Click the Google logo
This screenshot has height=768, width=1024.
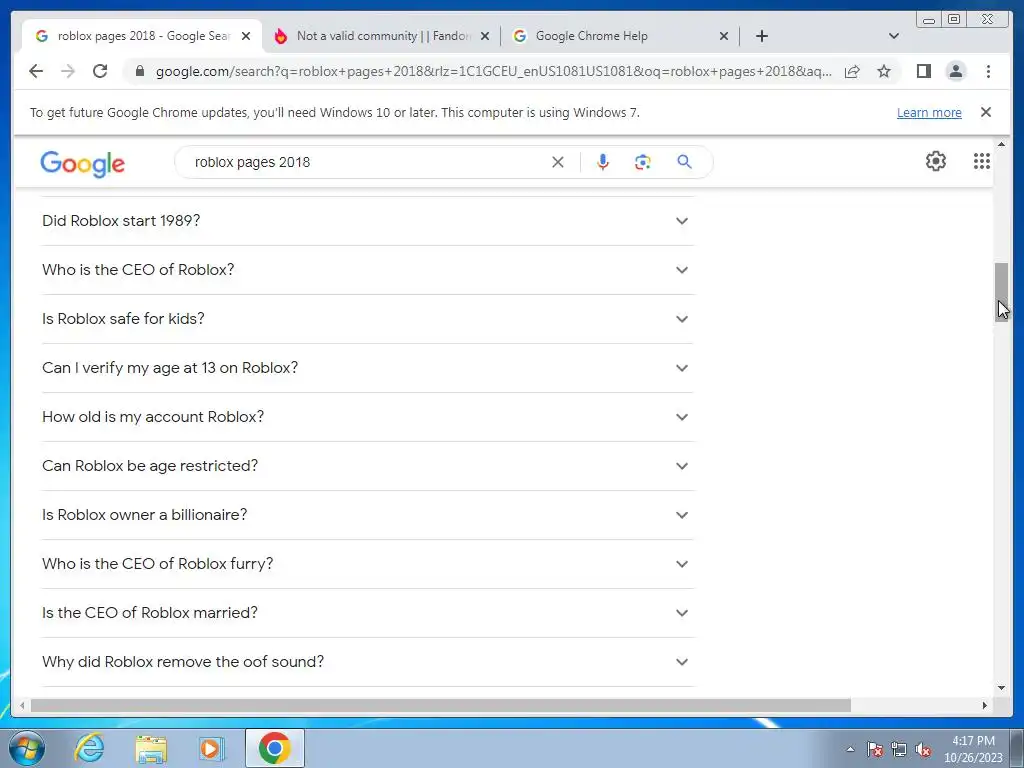(82, 164)
